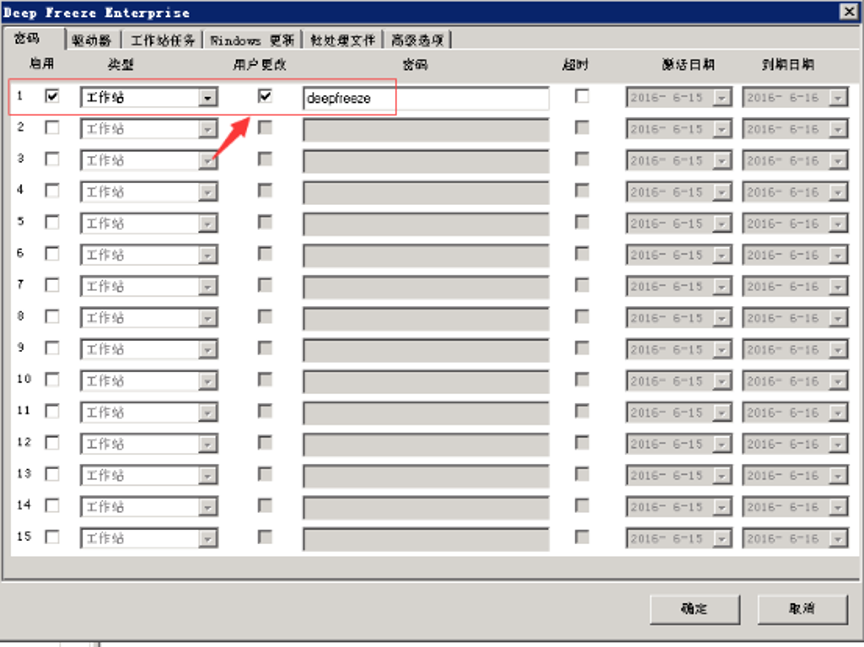Open the 类型 dropdown in row 7
Image resolution: width=864 pixels, height=647 pixels.
pyautogui.click(x=207, y=286)
